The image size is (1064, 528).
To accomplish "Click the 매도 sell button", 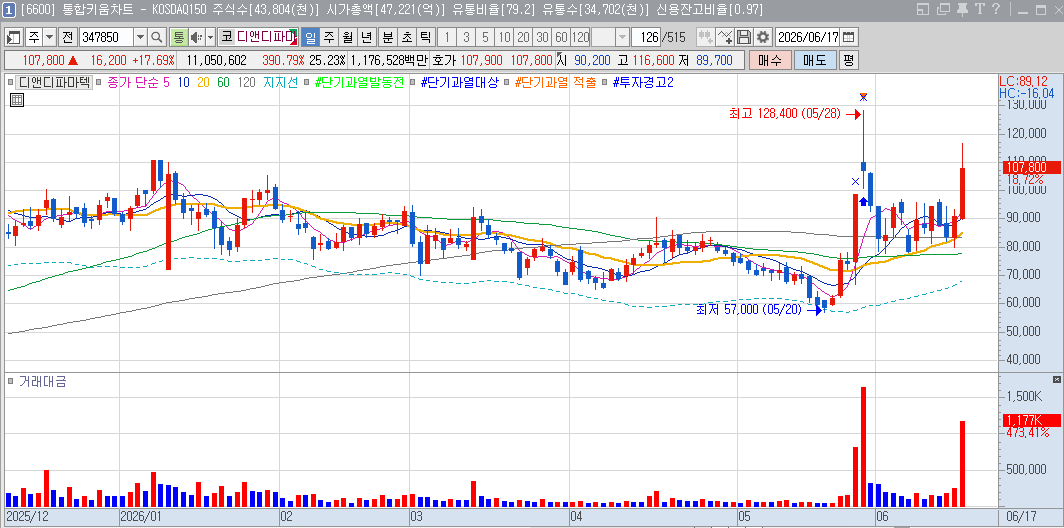I will [814, 60].
